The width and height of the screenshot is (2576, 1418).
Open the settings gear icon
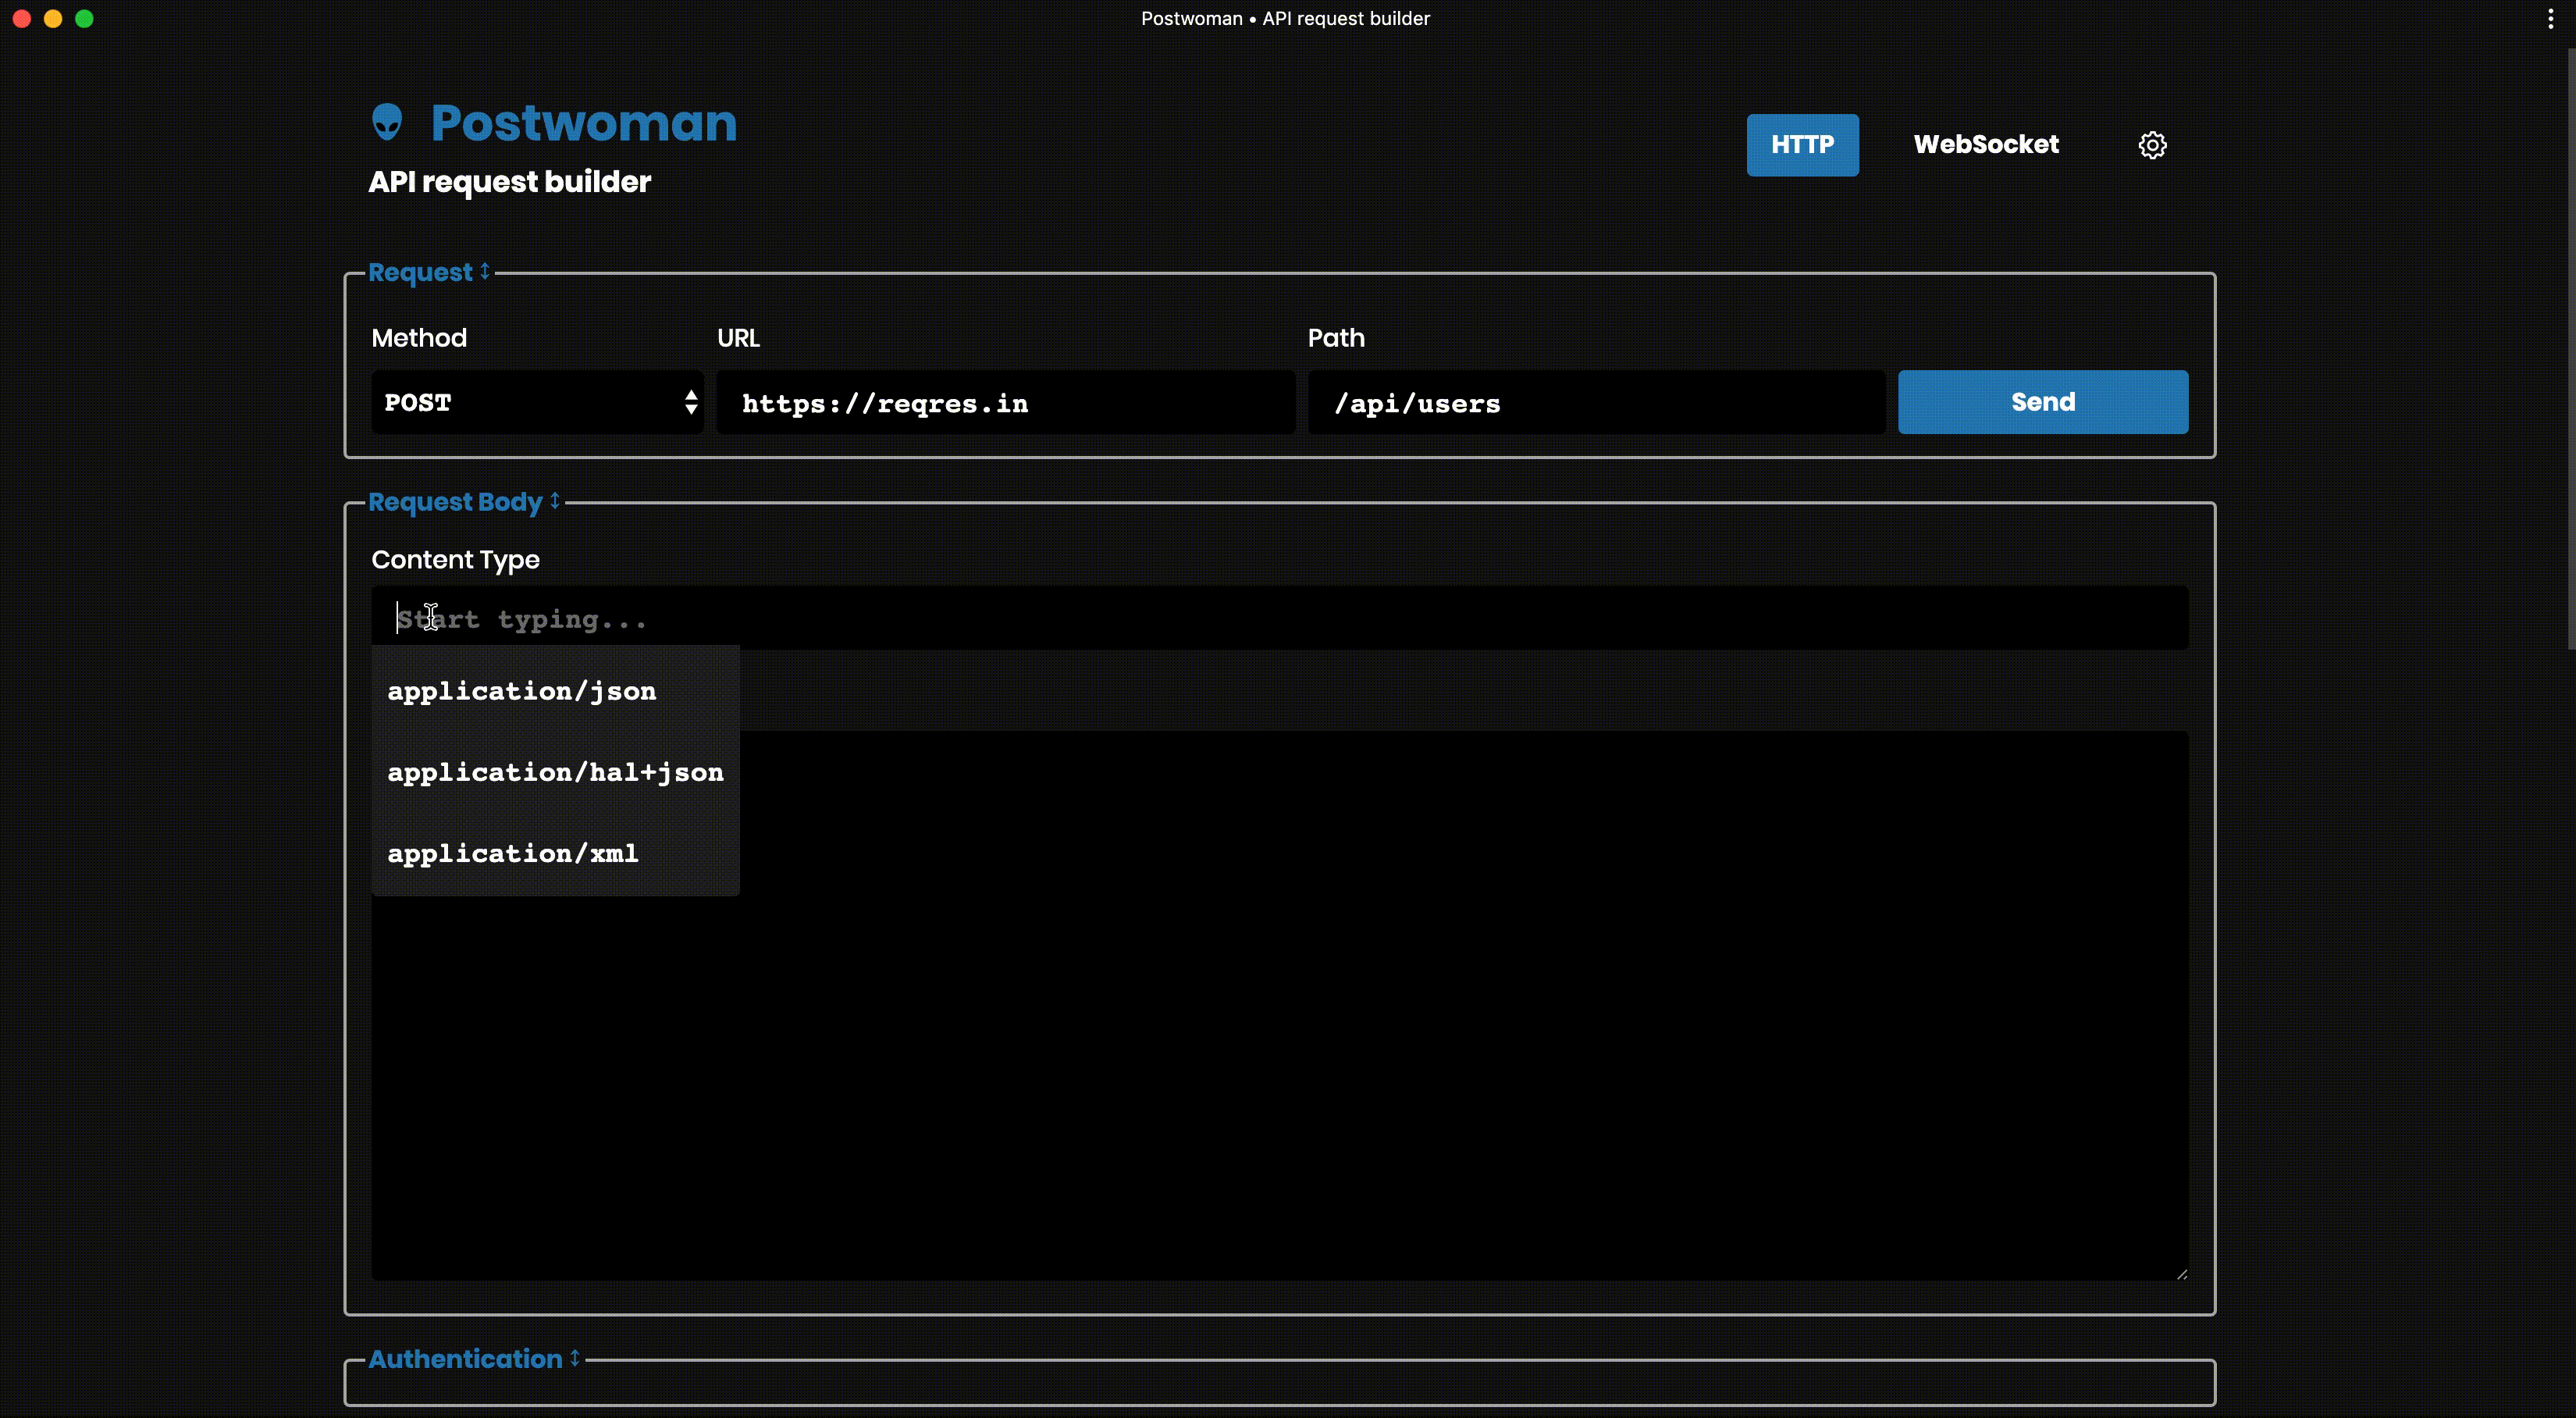click(x=2152, y=145)
